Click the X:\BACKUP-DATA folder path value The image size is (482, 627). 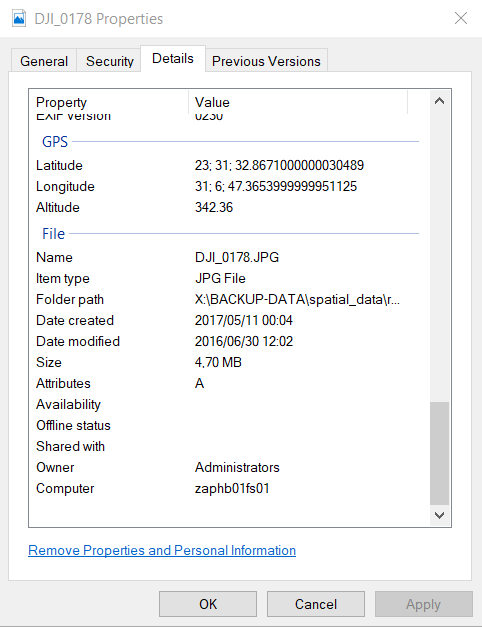coord(297,299)
